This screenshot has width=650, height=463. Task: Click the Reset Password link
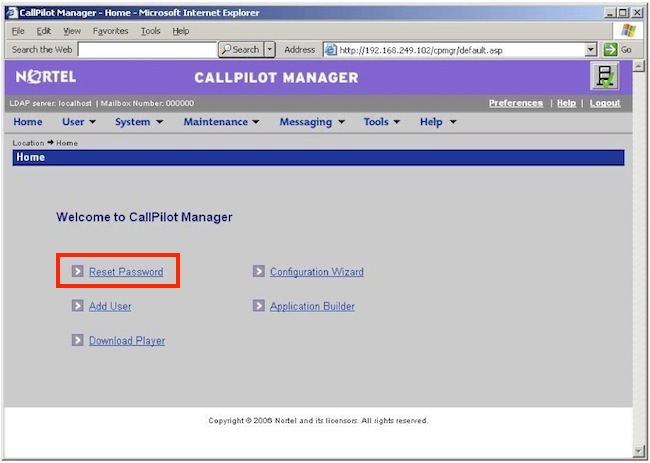pyautogui.click(x=126, y=271)
